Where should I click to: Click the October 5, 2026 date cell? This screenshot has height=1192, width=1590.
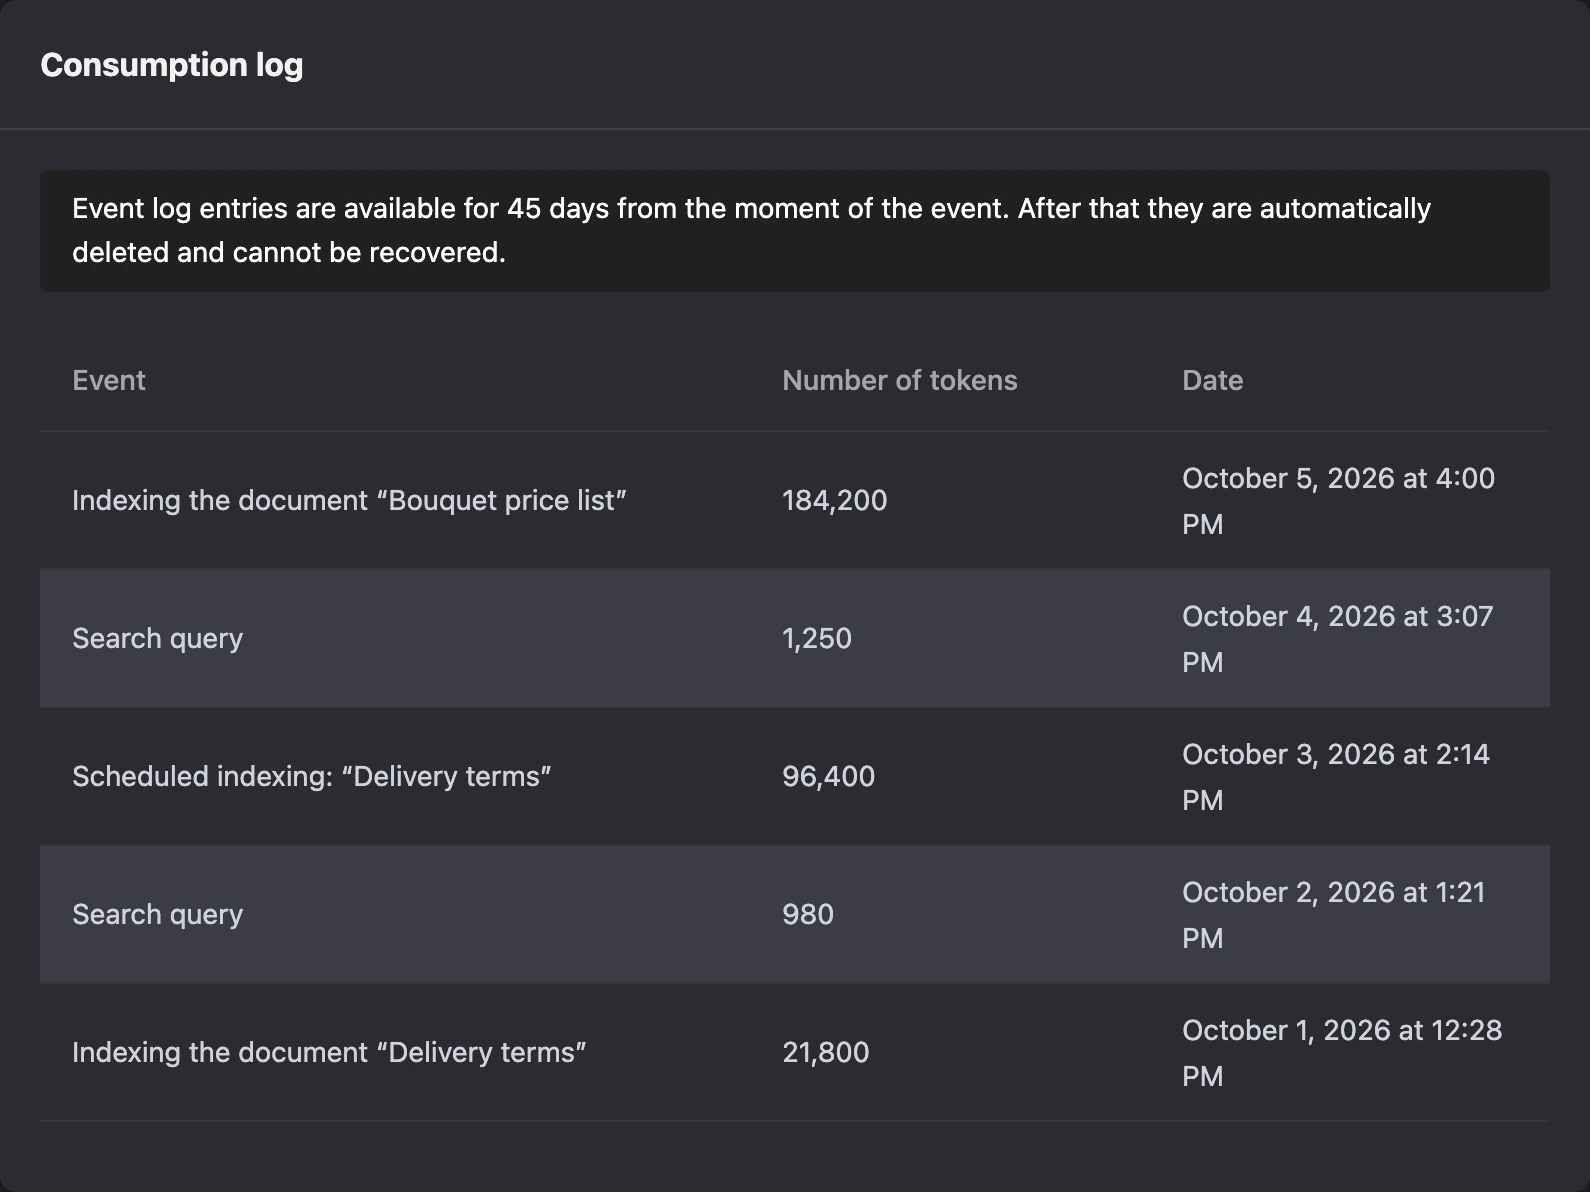(1338, 501)
